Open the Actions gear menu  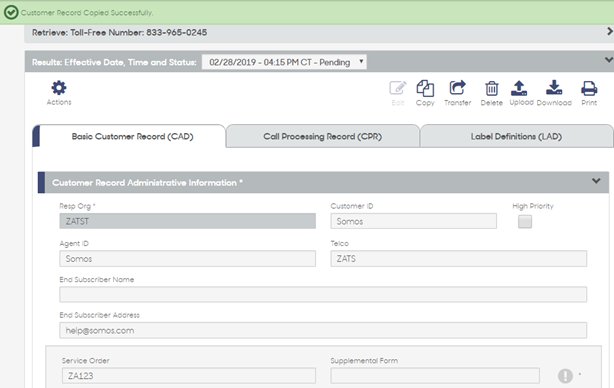pyautogui.click(x=59, y=88)
